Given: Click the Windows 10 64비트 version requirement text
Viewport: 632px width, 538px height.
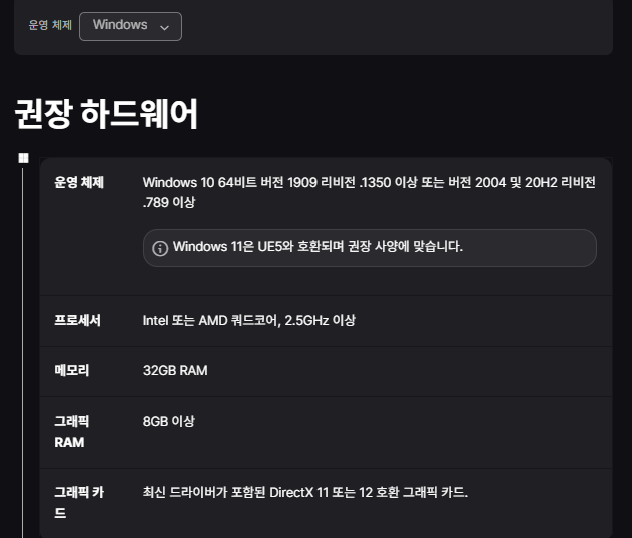Looking at the screenshot, I should point(369,192).
